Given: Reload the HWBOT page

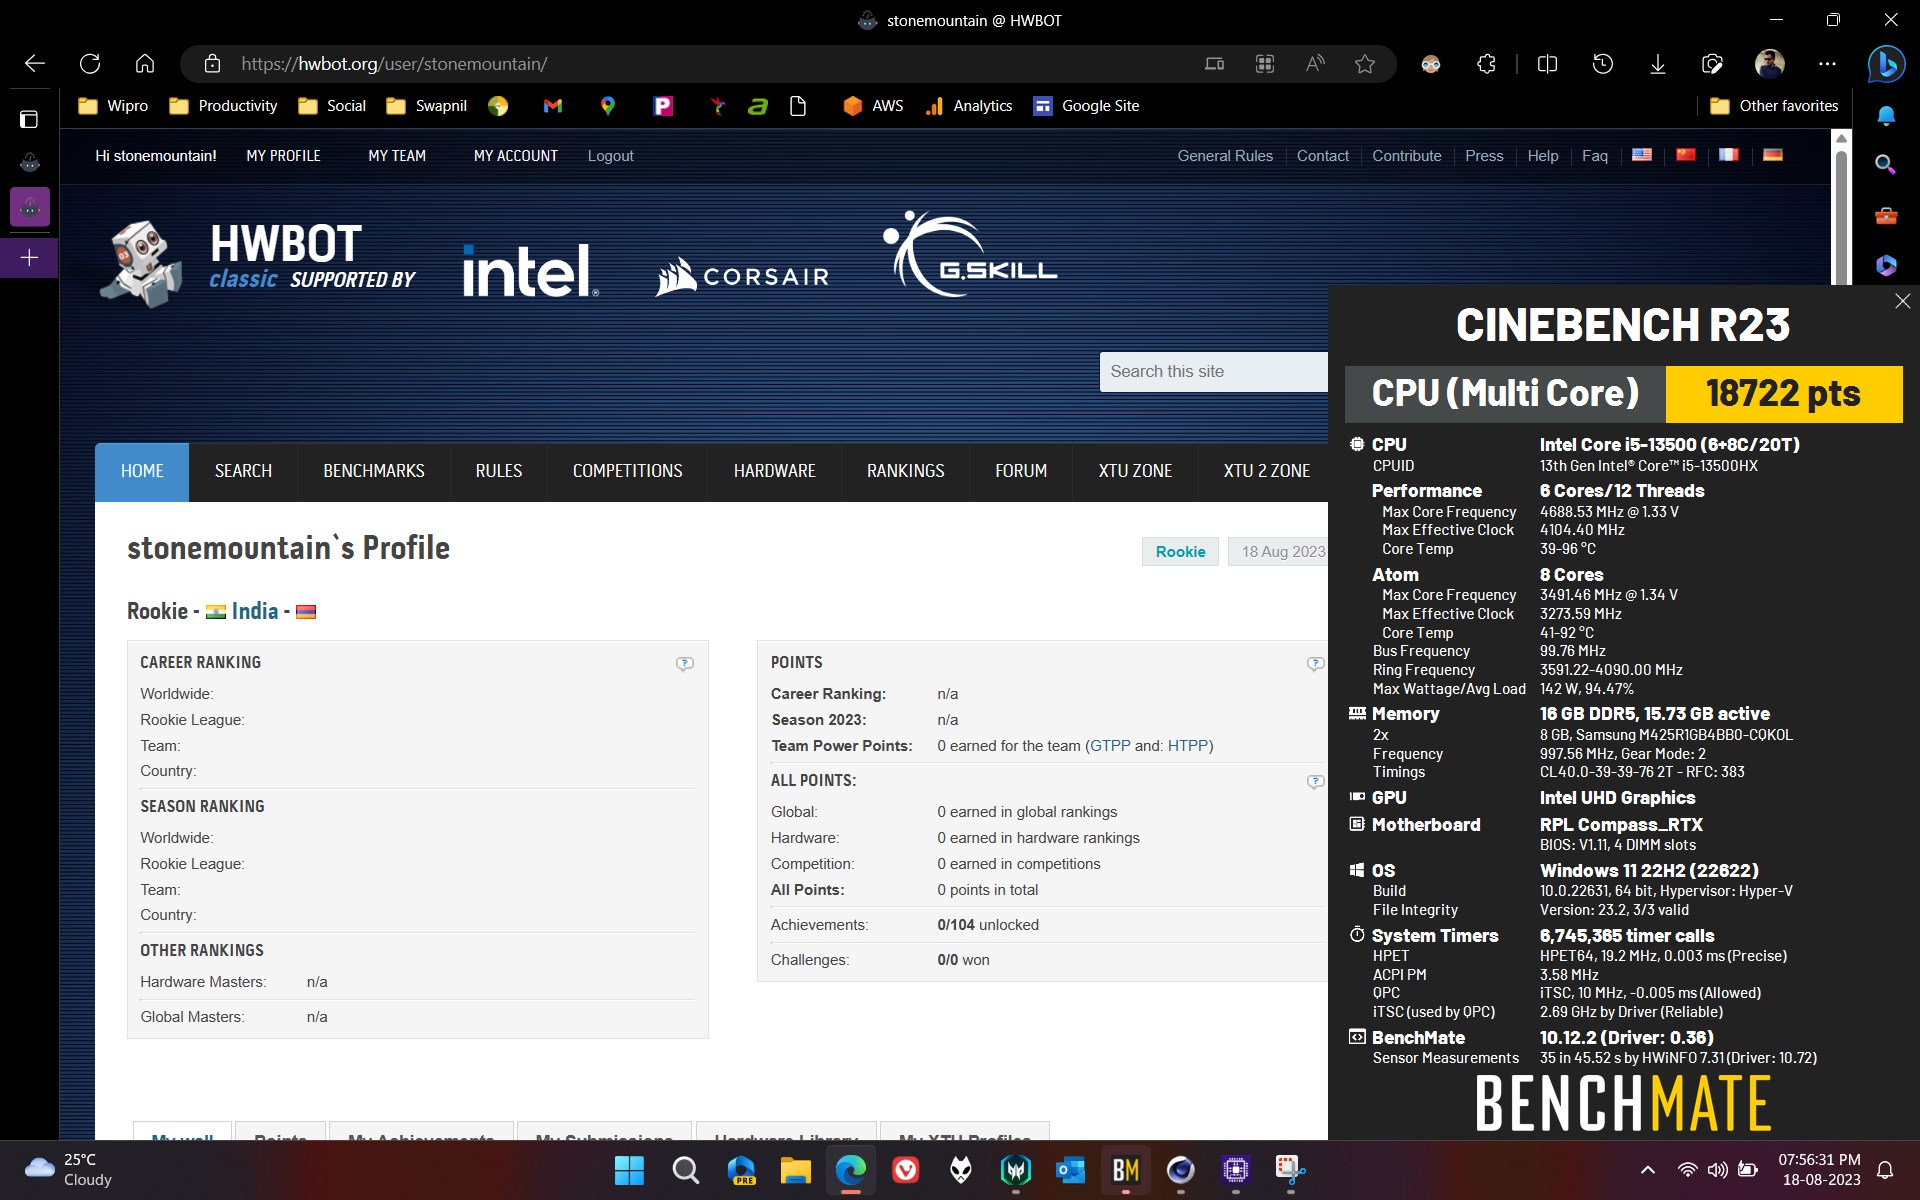Looking at the screenshot, I should [x=90, y=64].
